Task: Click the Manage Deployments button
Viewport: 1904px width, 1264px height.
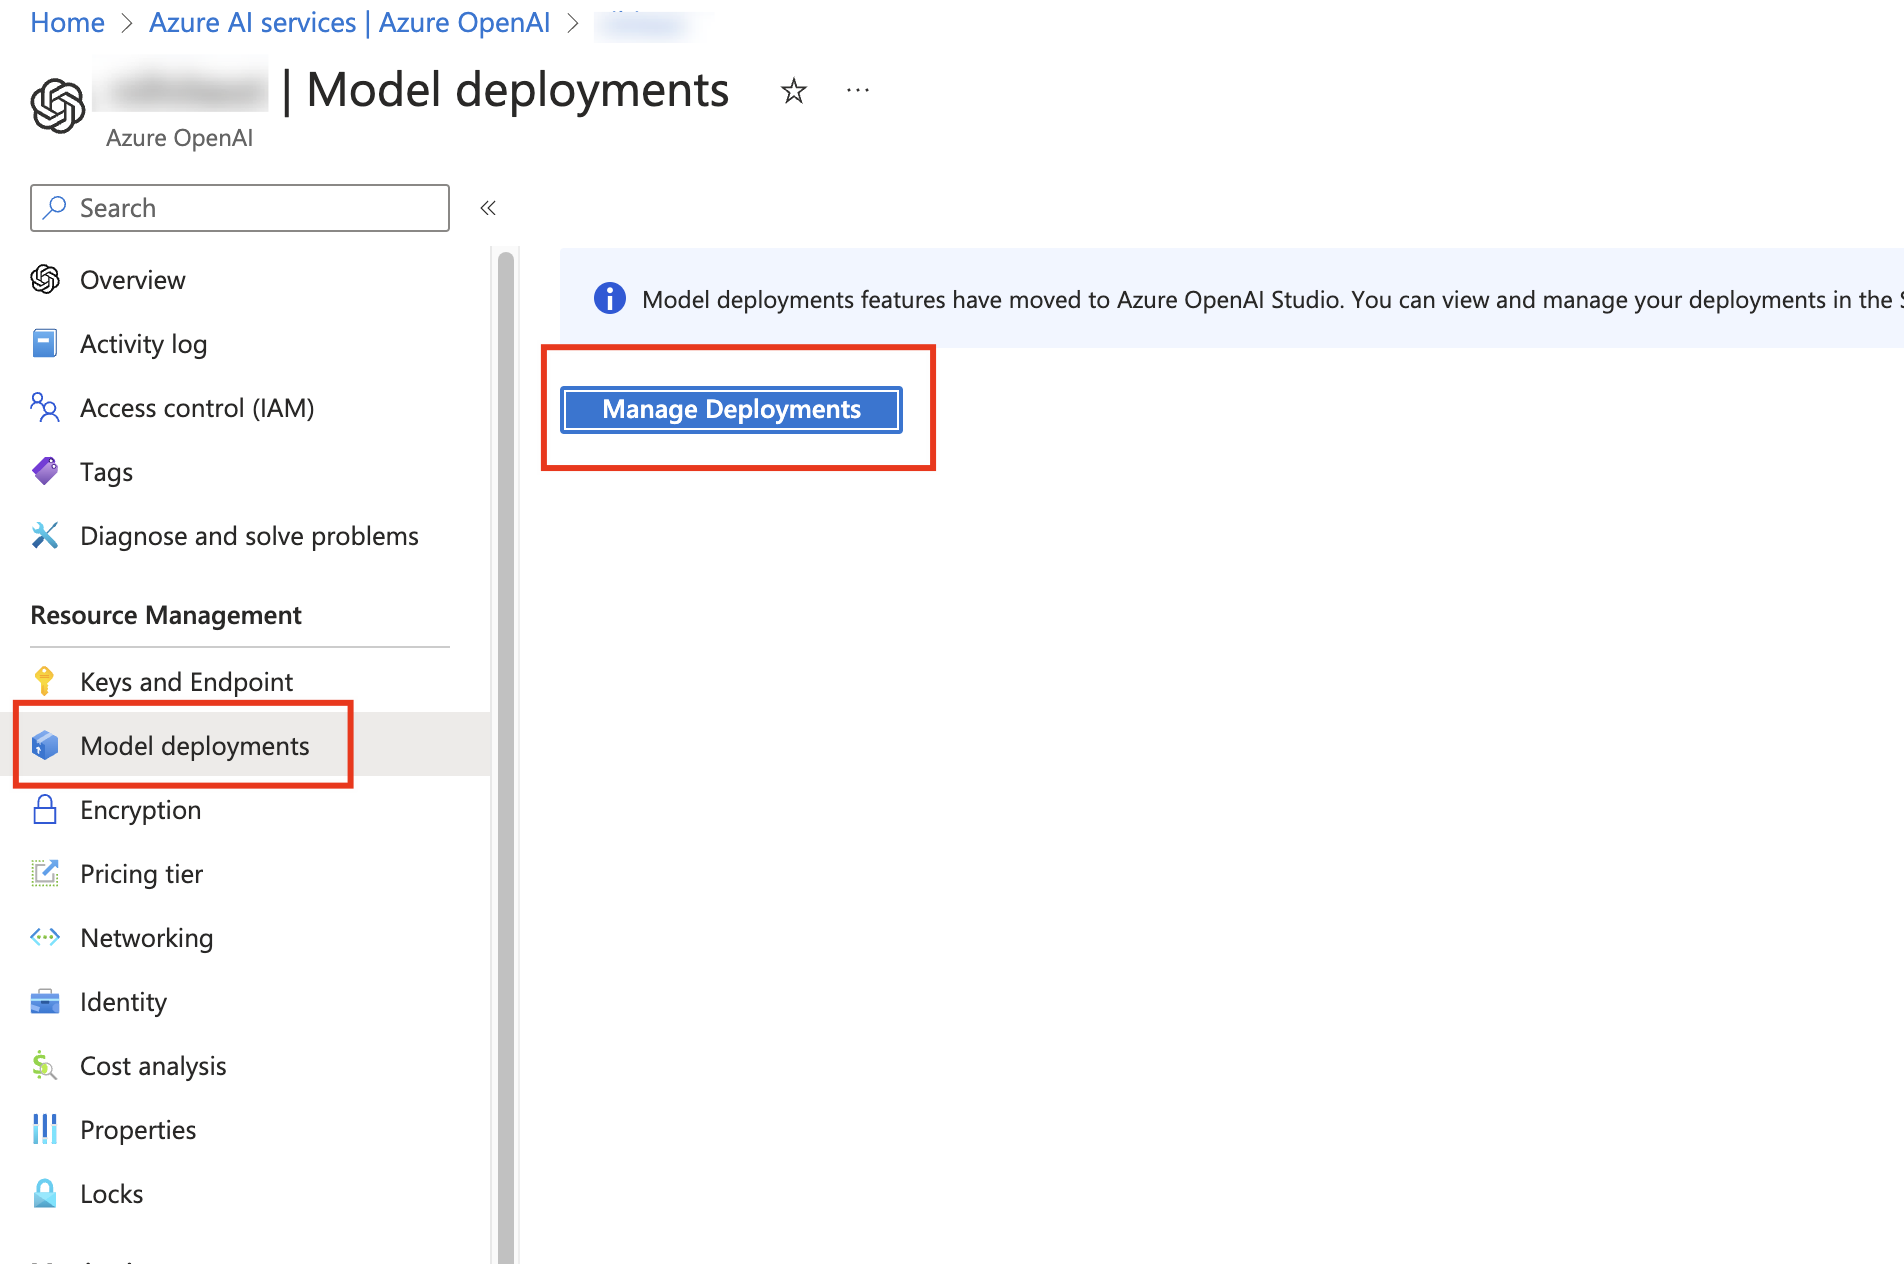Action: tap(731, 409)
